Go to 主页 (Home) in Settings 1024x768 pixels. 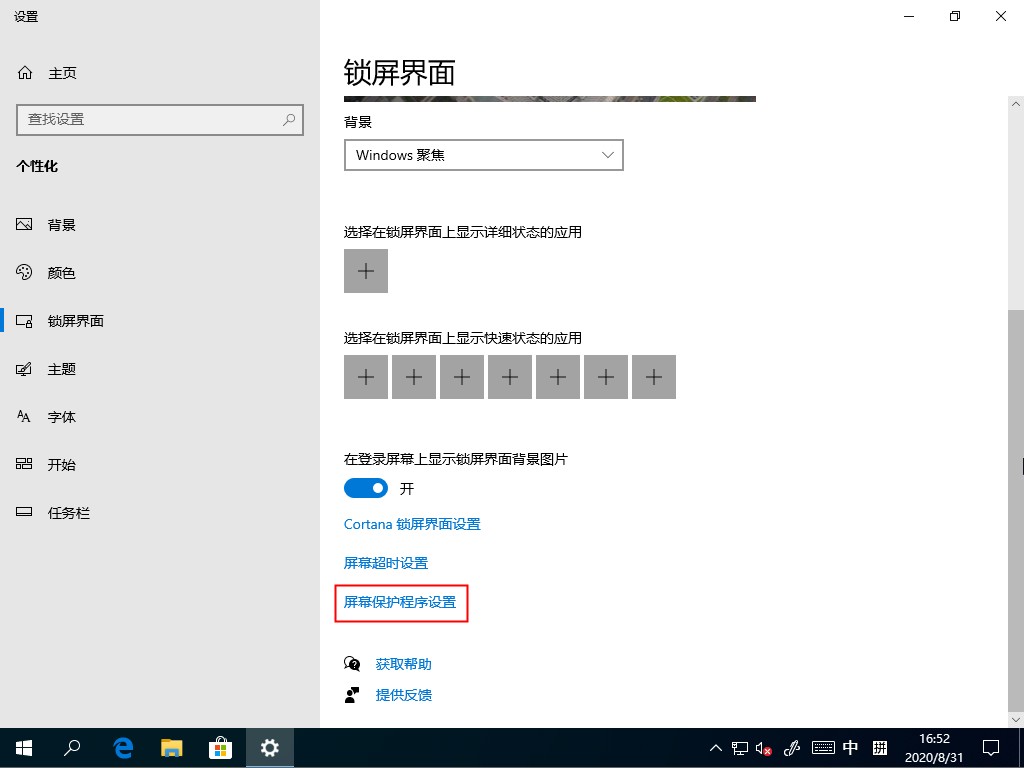(62, 72)
